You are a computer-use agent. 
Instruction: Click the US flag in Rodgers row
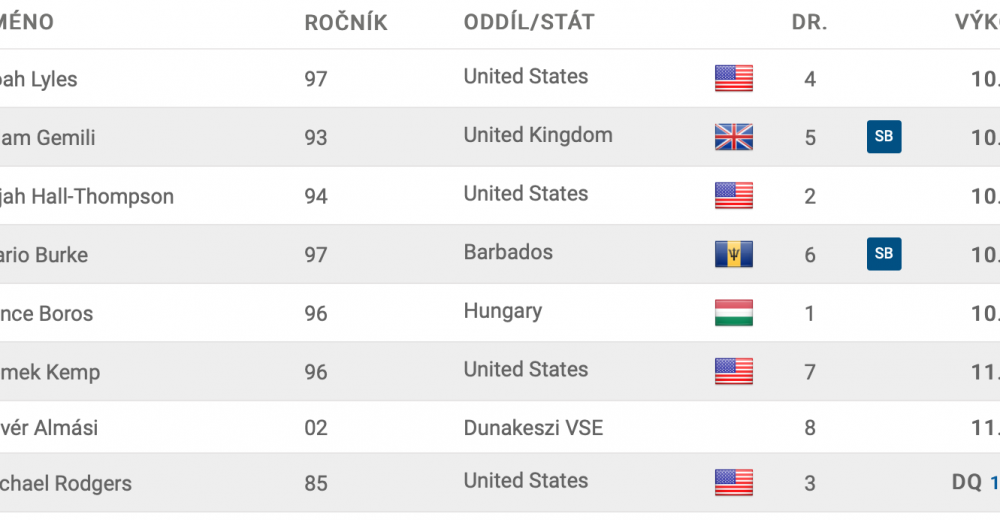[x=733, y=482]
